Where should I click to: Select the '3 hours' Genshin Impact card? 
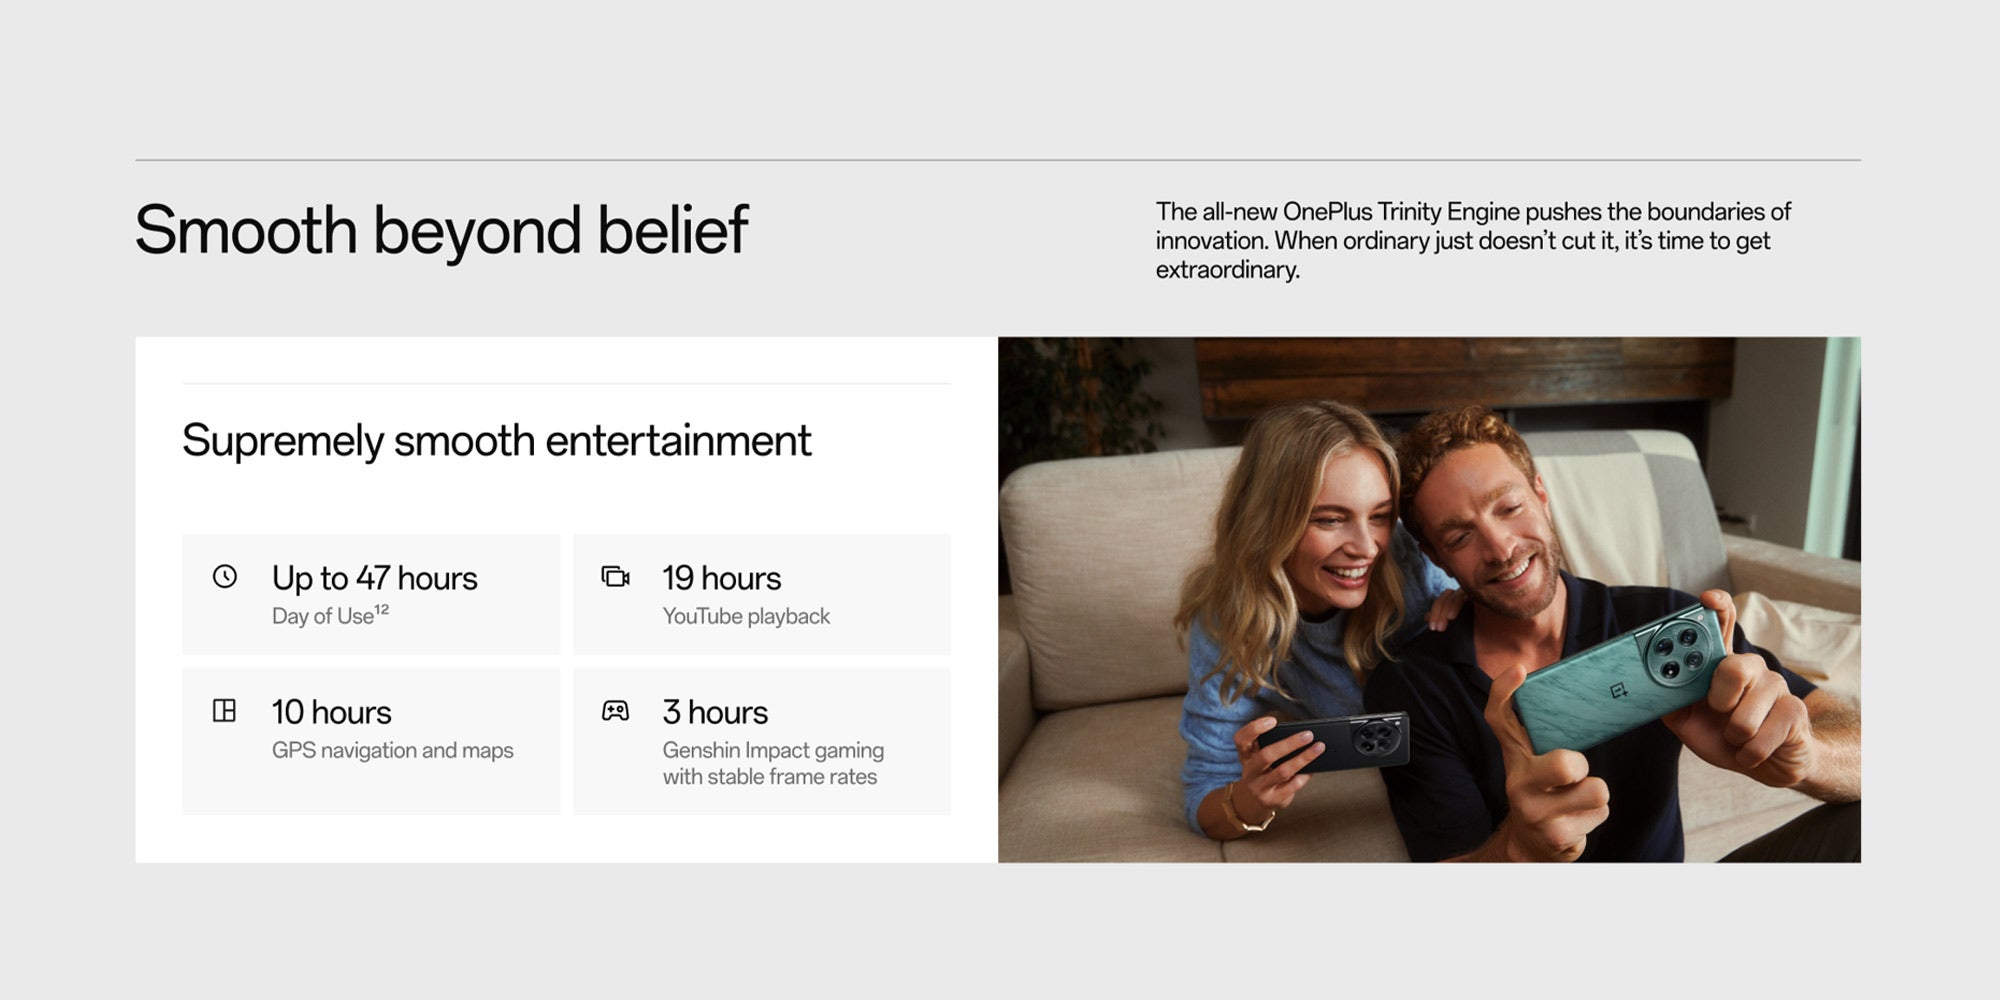coord(762,741)
